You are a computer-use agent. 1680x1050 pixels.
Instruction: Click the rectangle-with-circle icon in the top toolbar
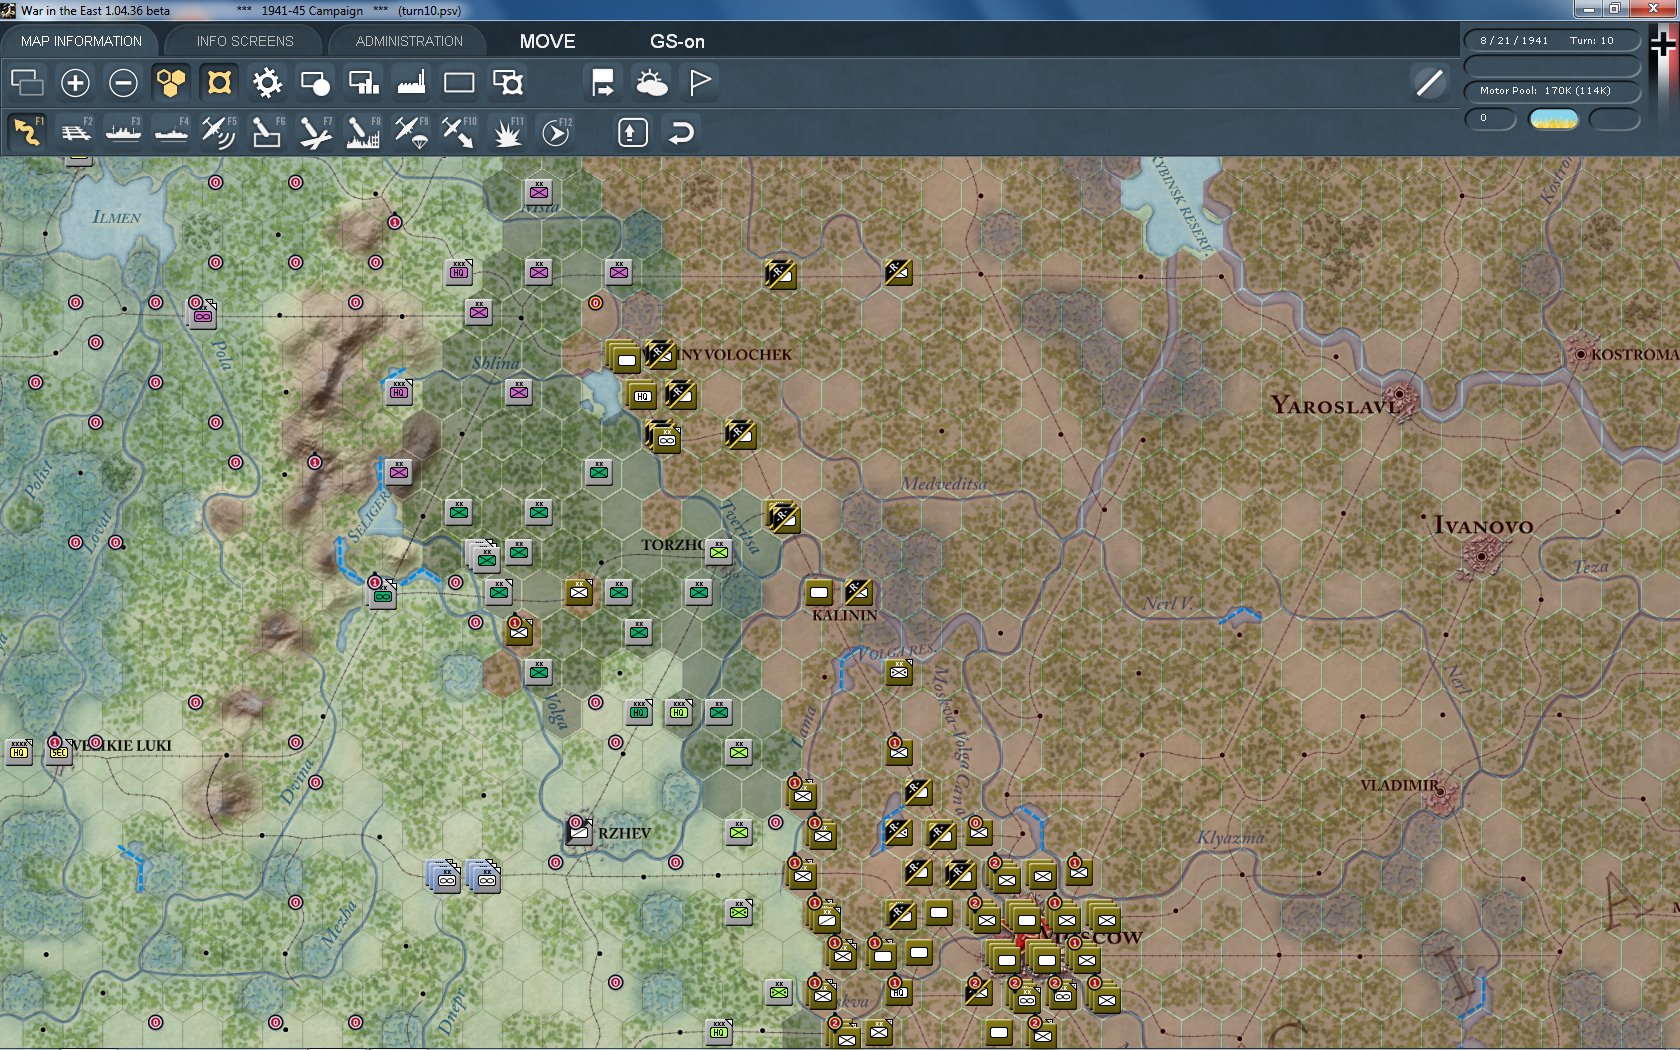pyautogui.click(x=315, y=82)
